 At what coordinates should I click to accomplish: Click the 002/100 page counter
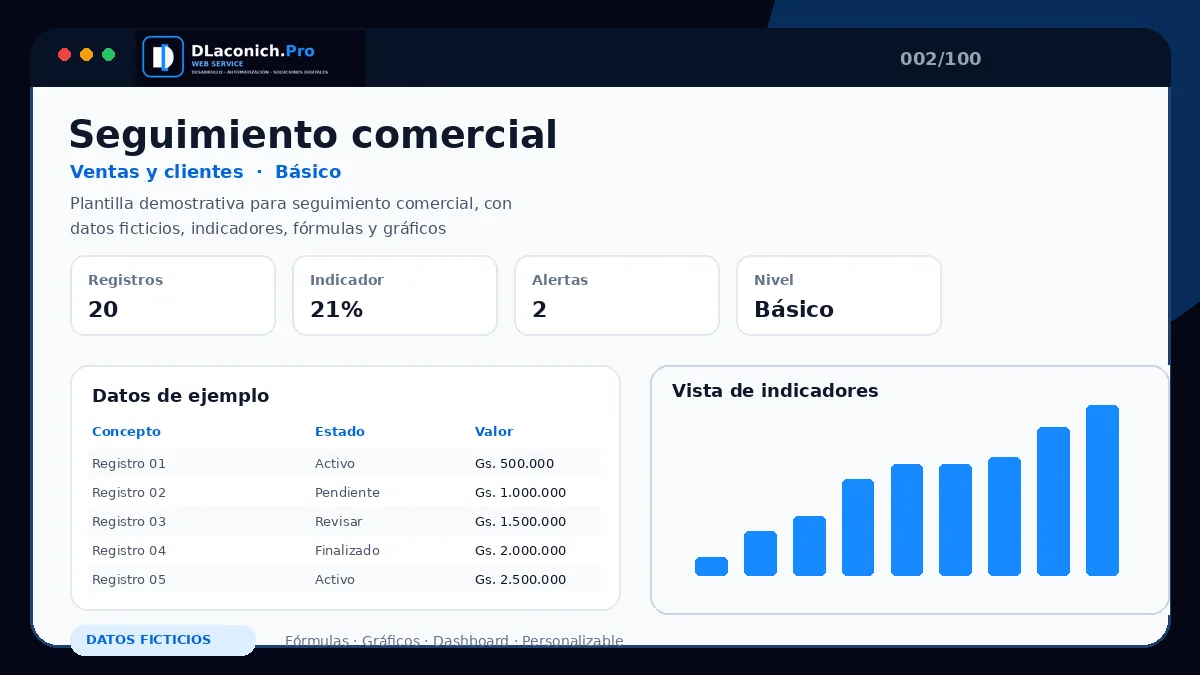(x=940, y=59)
